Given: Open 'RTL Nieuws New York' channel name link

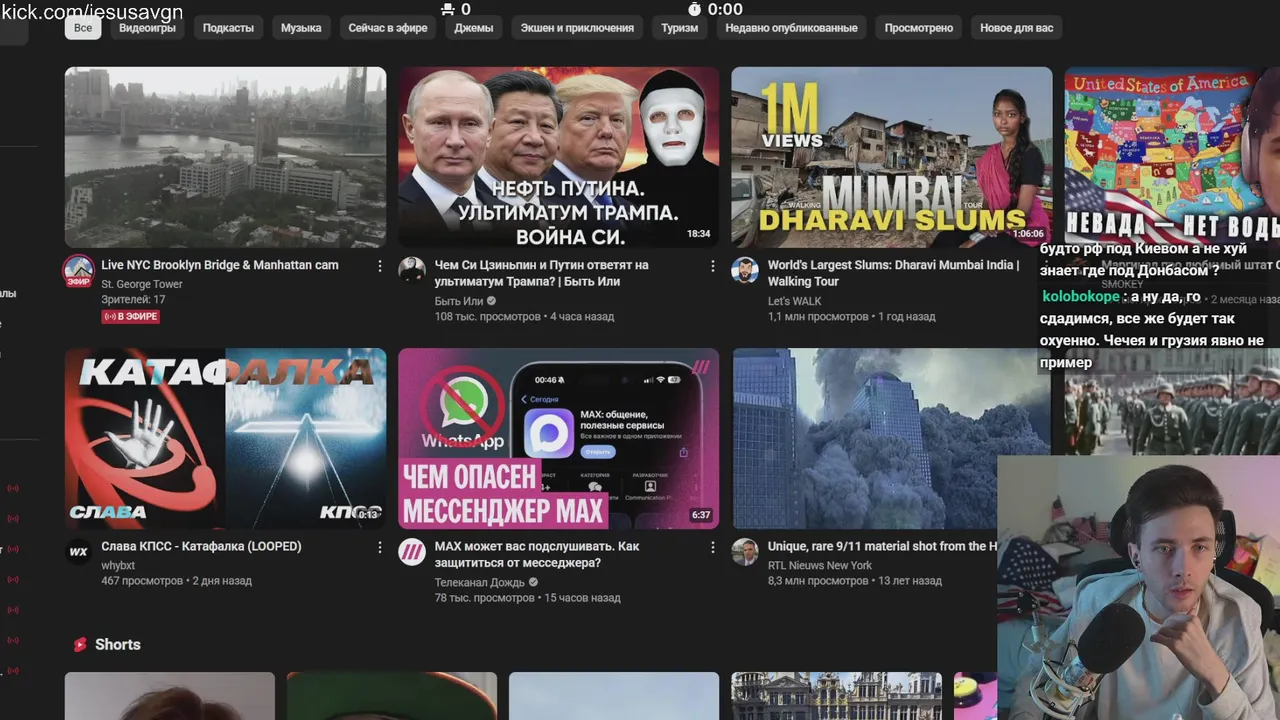Looking at the screenshot, I should [820, 565].
